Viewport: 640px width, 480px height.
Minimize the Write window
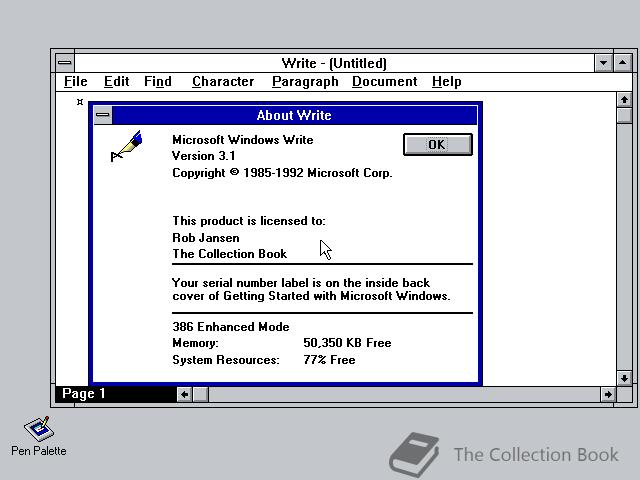pos(603,63)
